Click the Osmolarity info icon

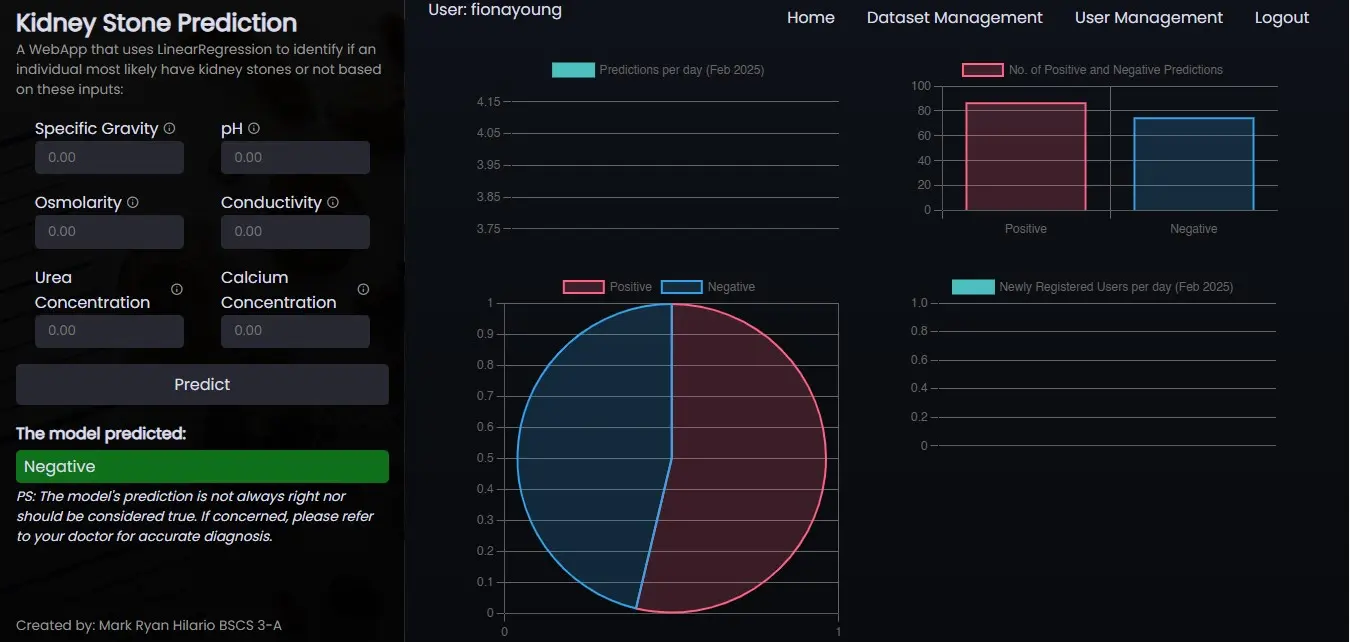click(133, 203)
